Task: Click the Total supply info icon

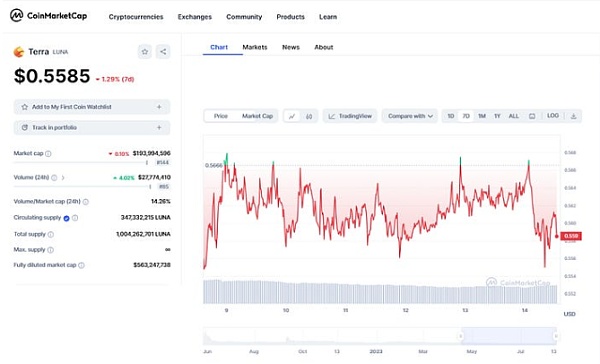Action: (51, 234)
